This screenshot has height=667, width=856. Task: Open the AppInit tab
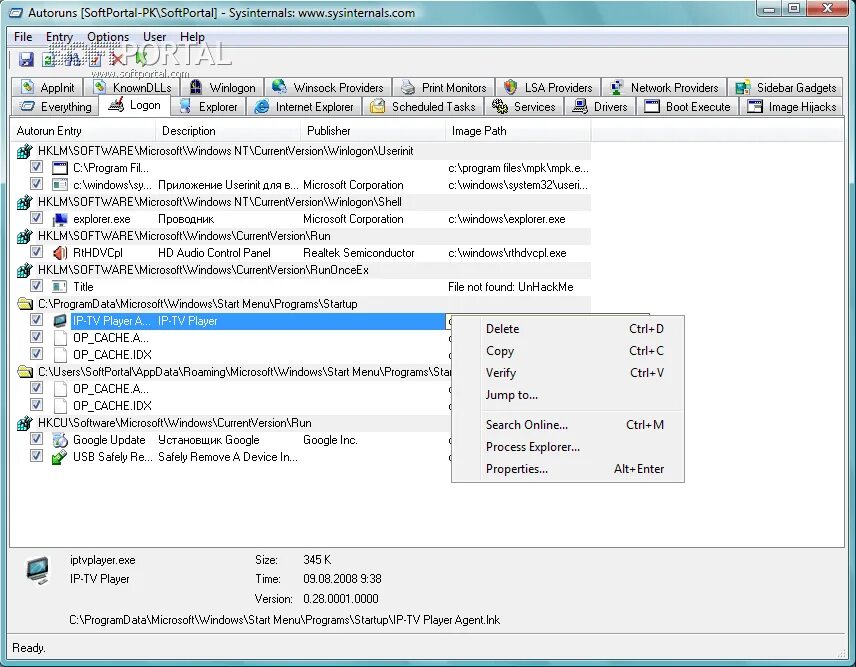pos(47,87)
